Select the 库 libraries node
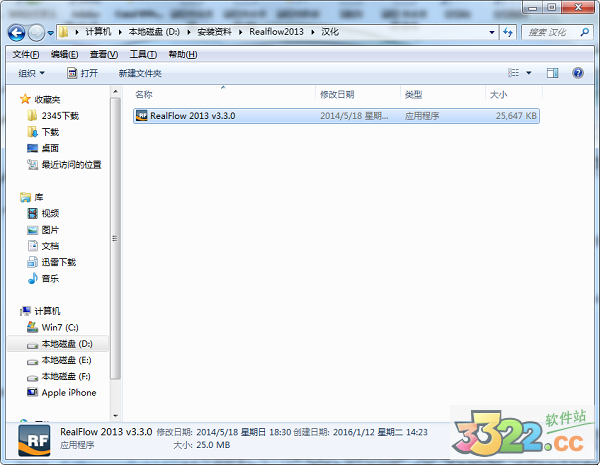Image resolution: width=600 pixels, height=465 pixels. click(x=32, y=197)
